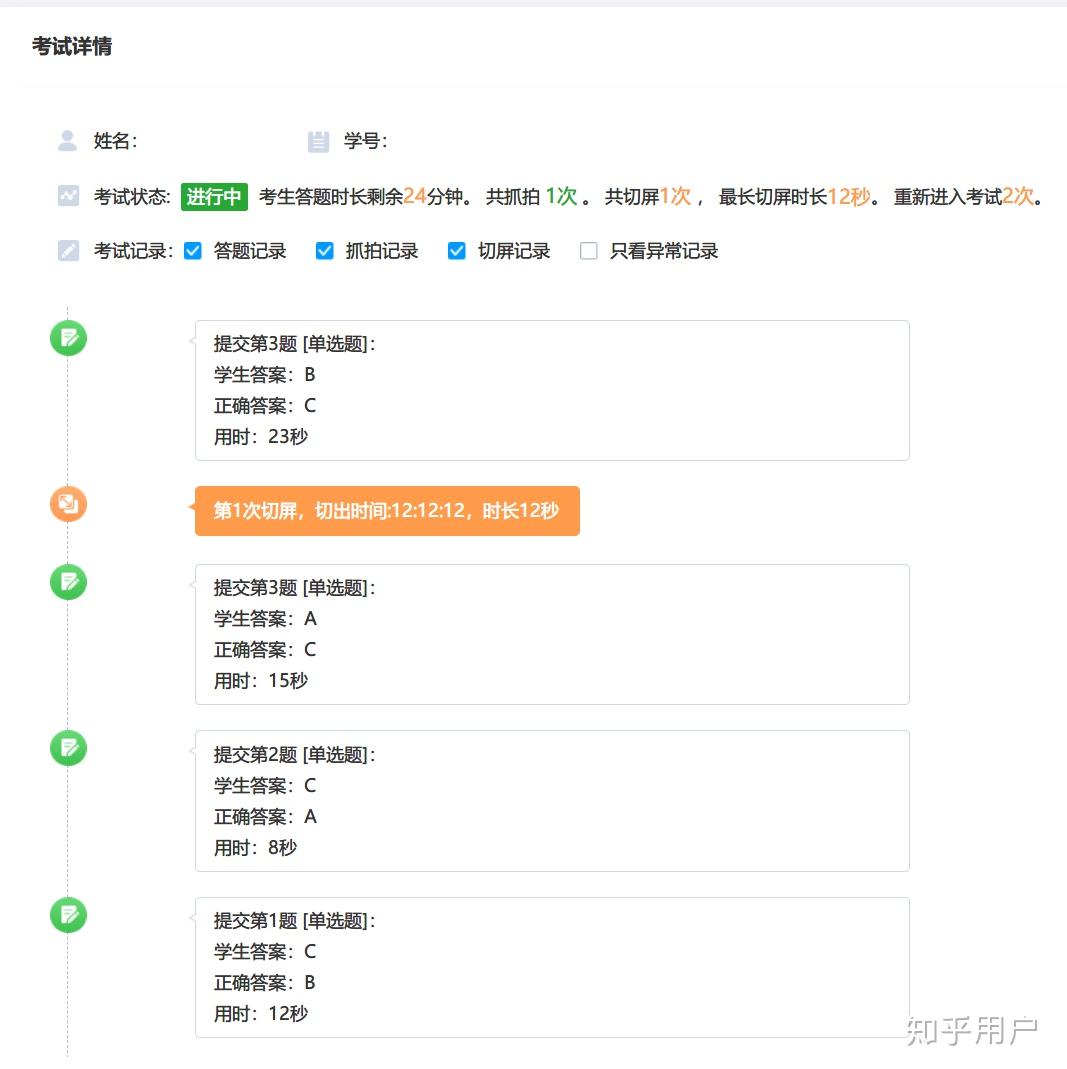Click 提交第2题 [单选题] heading
The image size is (1067, 1069).
[295, 755]
